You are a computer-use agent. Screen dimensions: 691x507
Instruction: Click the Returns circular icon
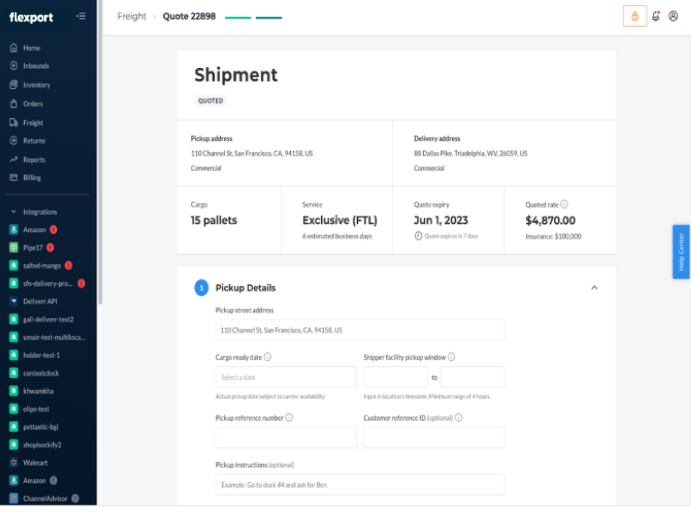(x=14, y=141)
